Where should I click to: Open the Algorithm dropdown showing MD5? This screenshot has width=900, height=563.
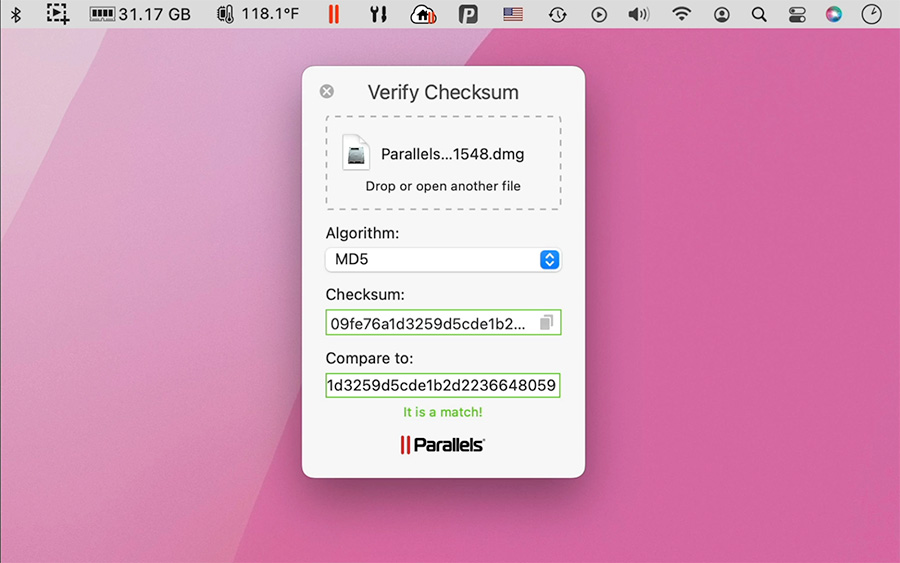click(x=443, y=260)
